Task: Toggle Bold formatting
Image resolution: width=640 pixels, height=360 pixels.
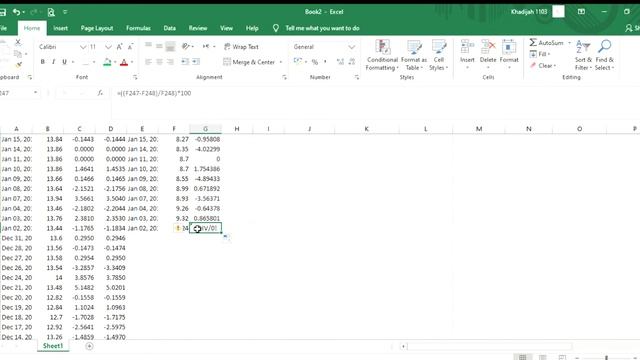Action: [42, 62]
